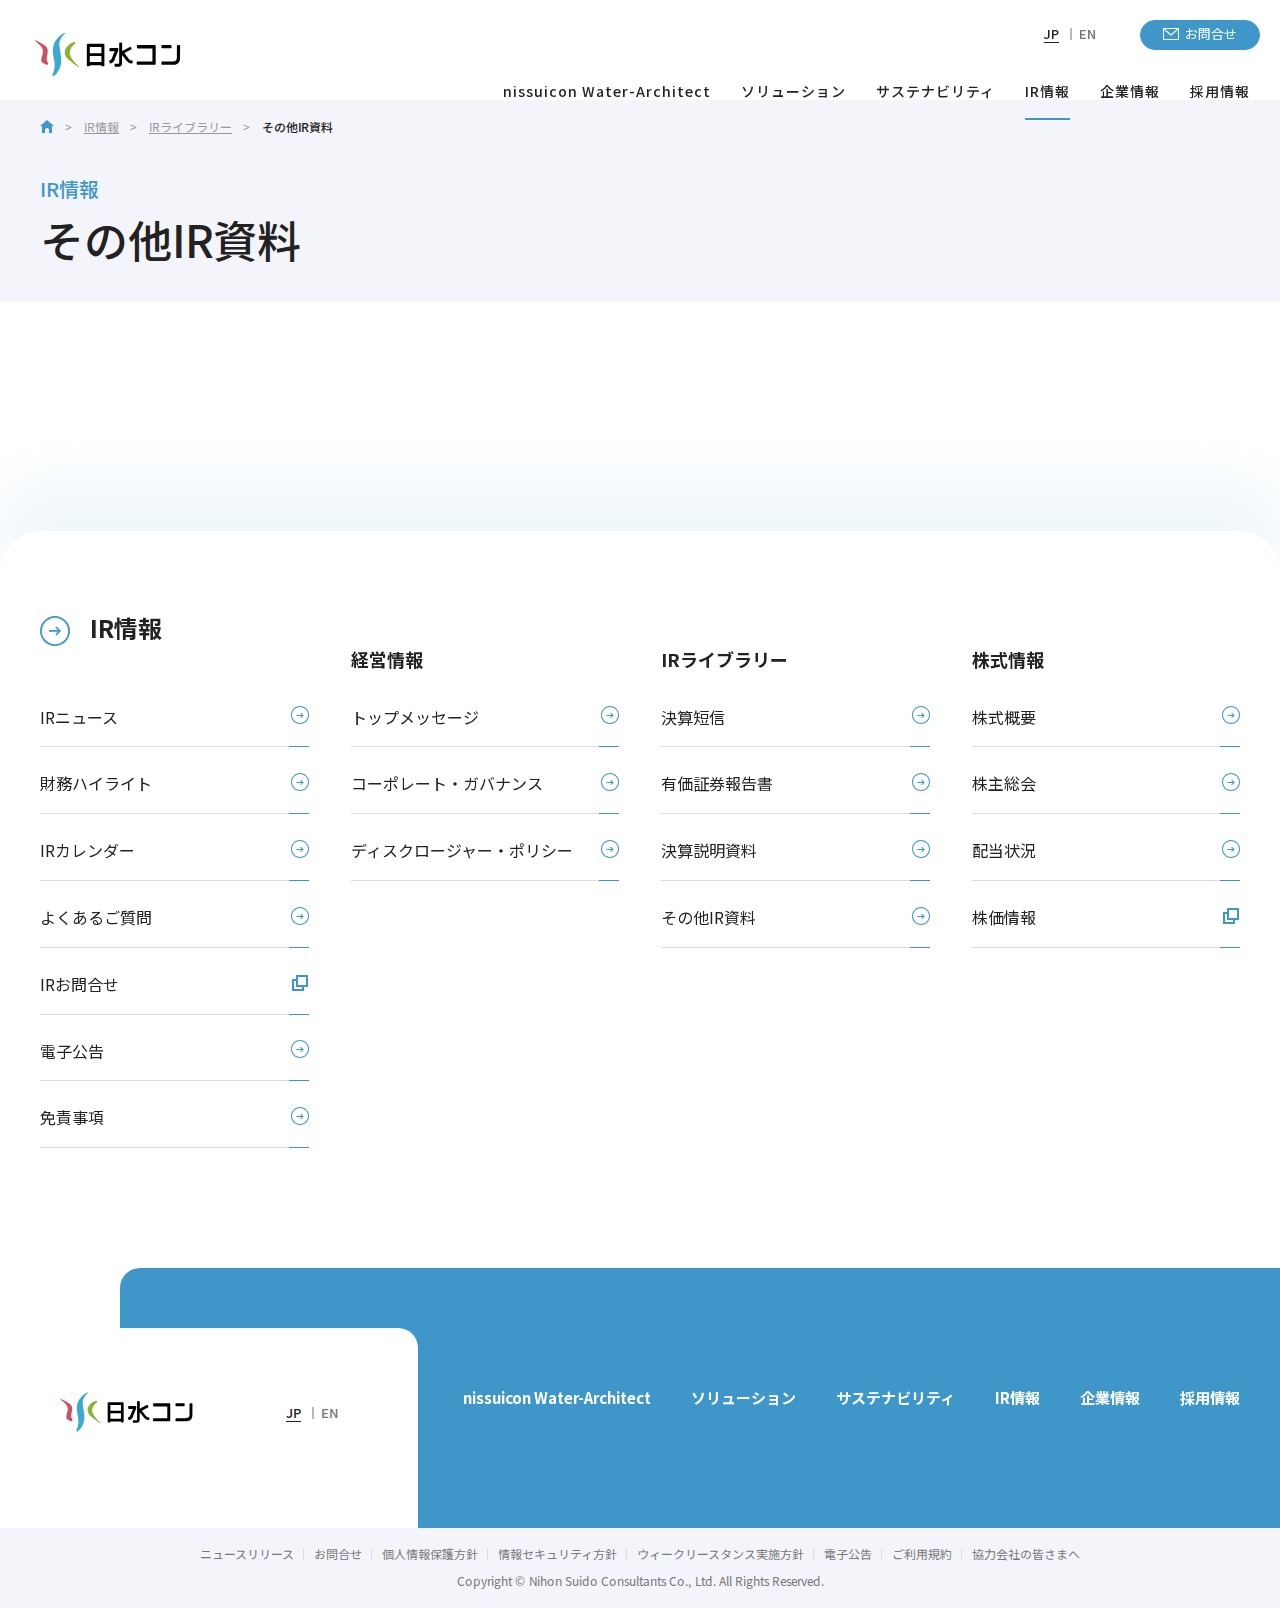The image size is (1280, 1608).
Task: Open ソリューション in footer navigation
Action: [743, 1398]
